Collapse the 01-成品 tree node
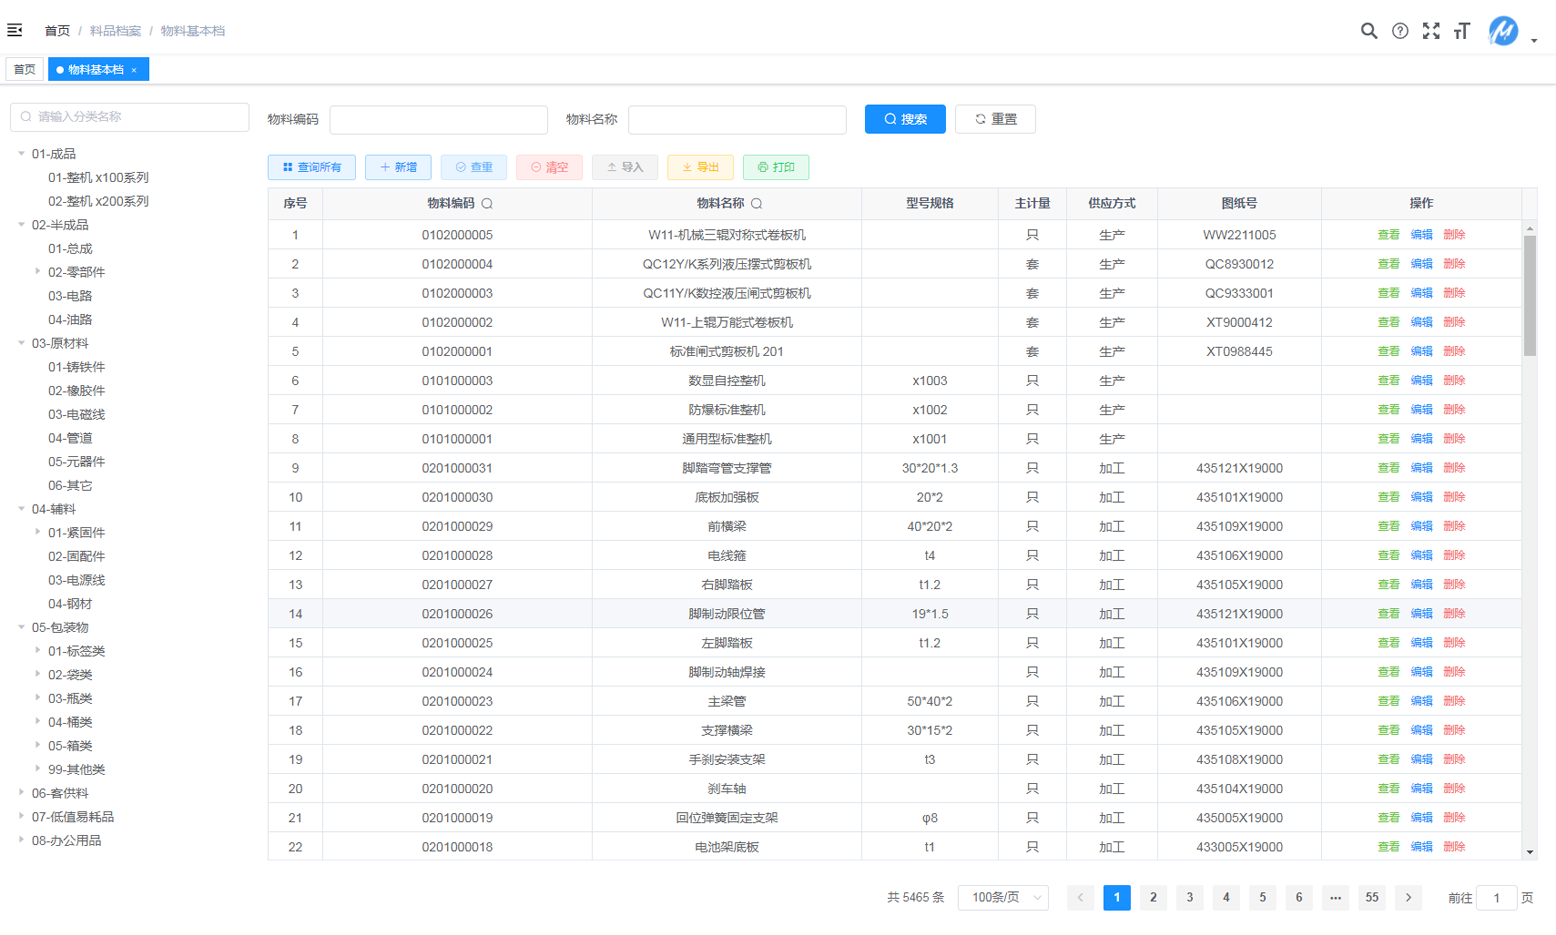Viewport: 1556px width, 935px height. coord(21,154)
